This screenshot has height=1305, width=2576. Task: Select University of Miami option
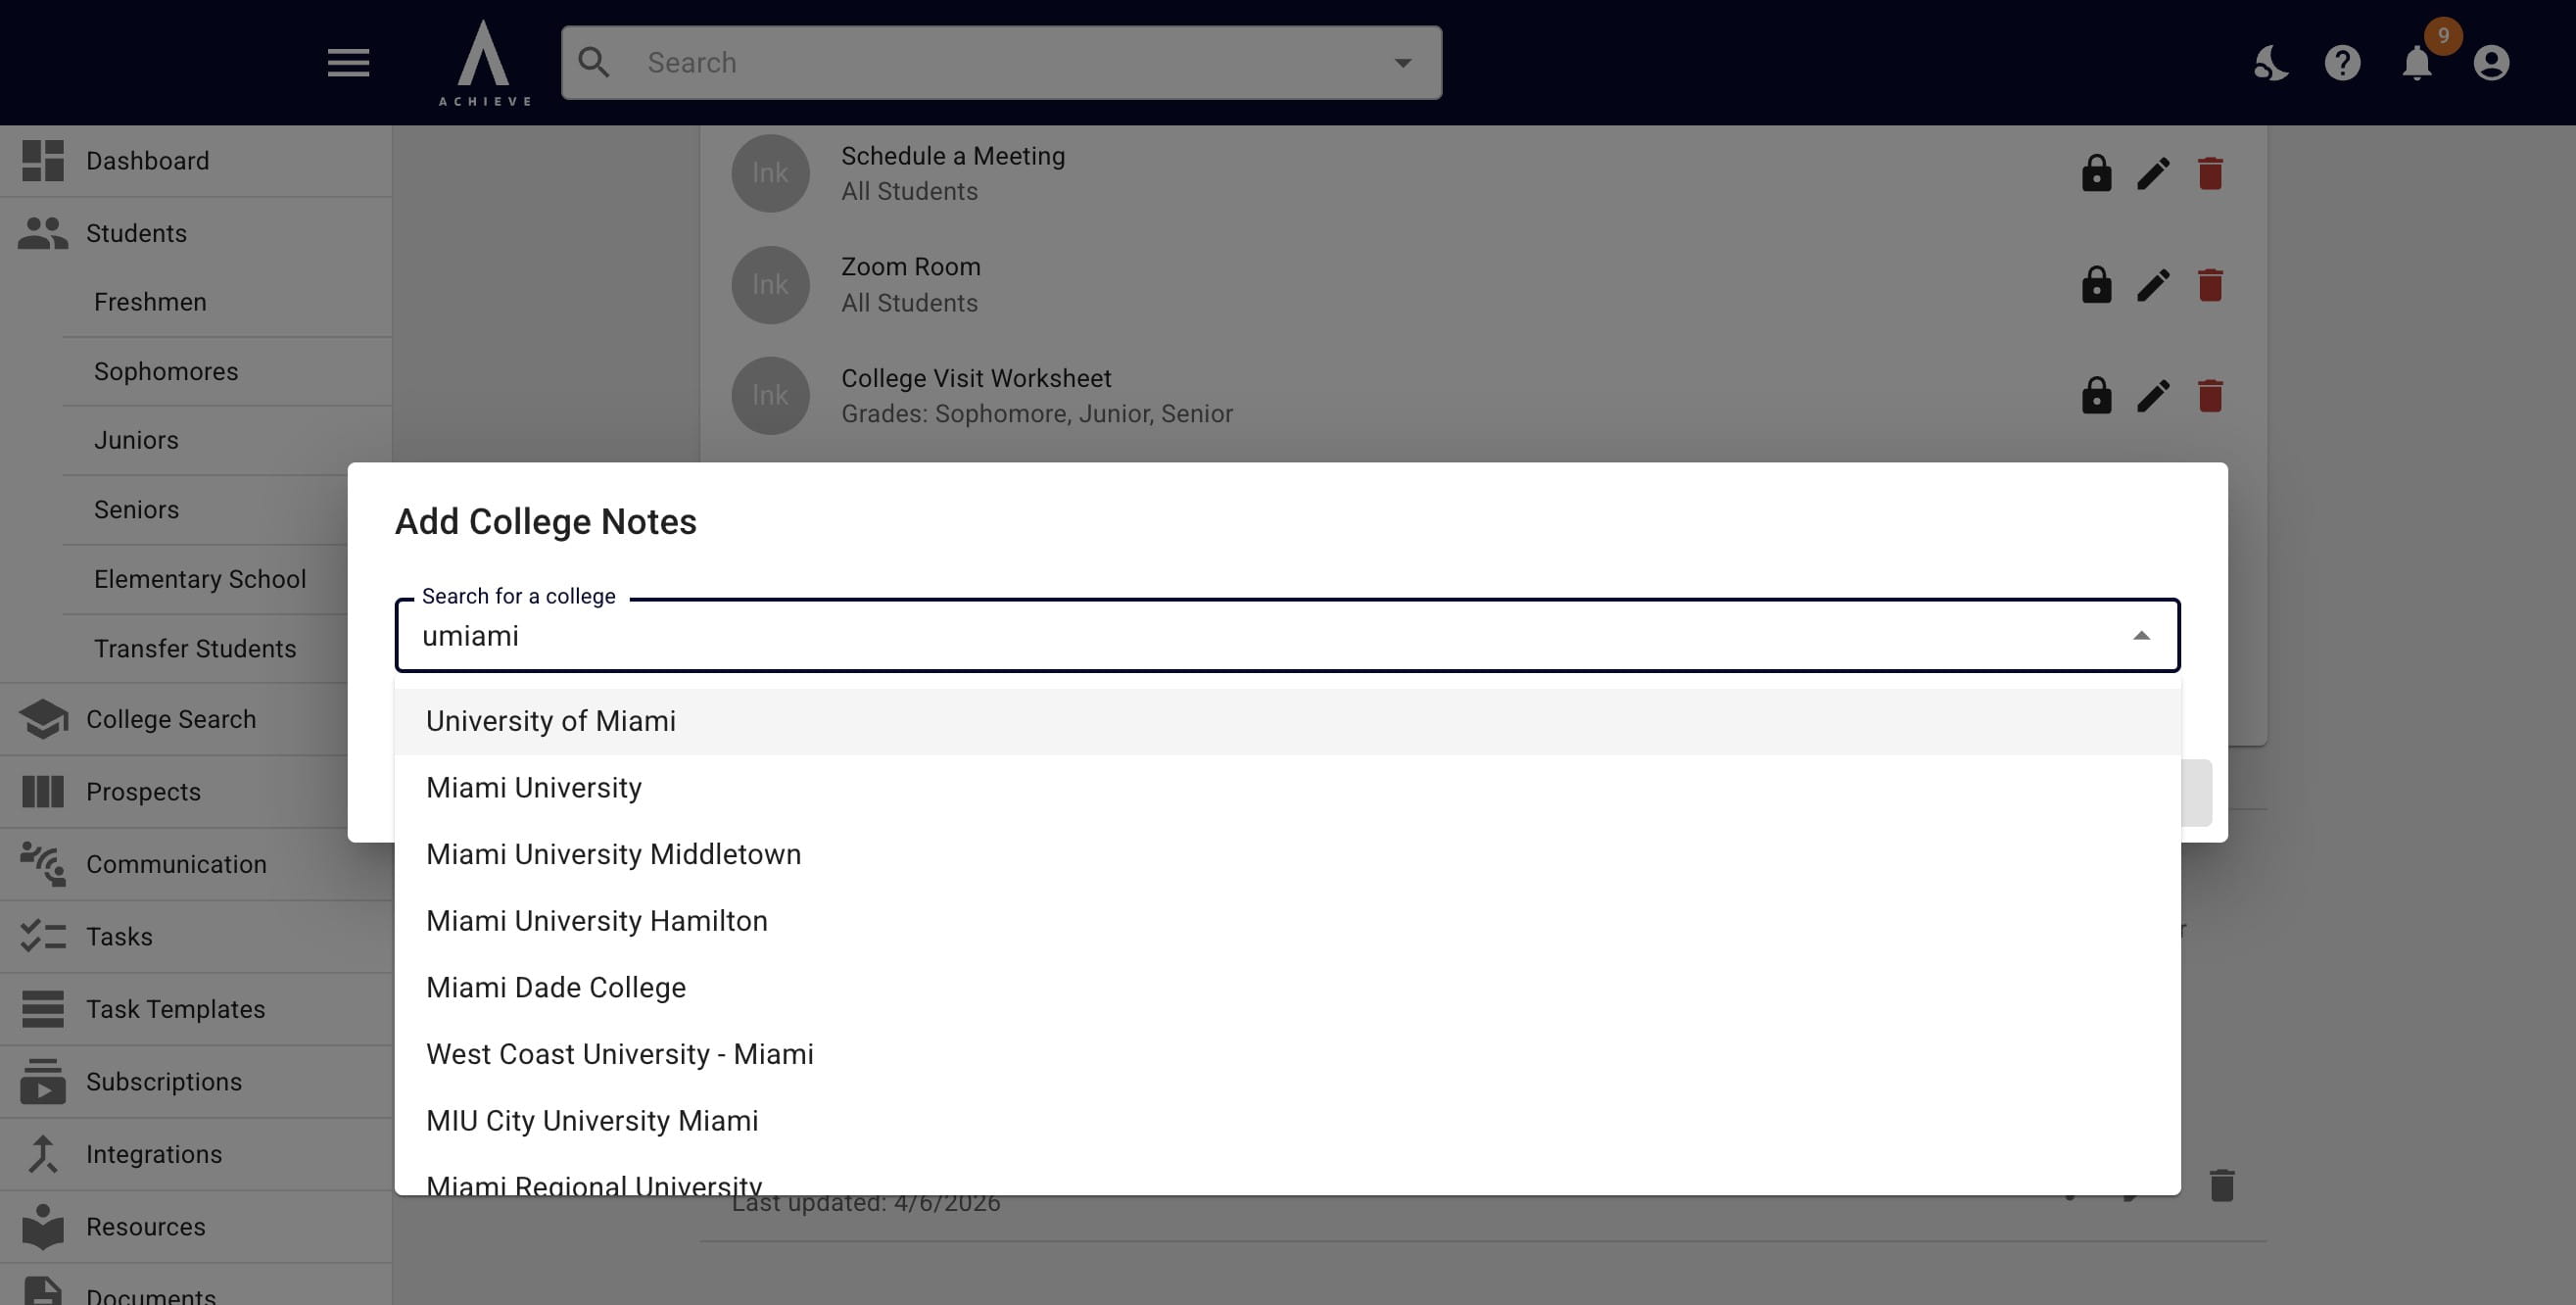click(x=1287, y=721)
